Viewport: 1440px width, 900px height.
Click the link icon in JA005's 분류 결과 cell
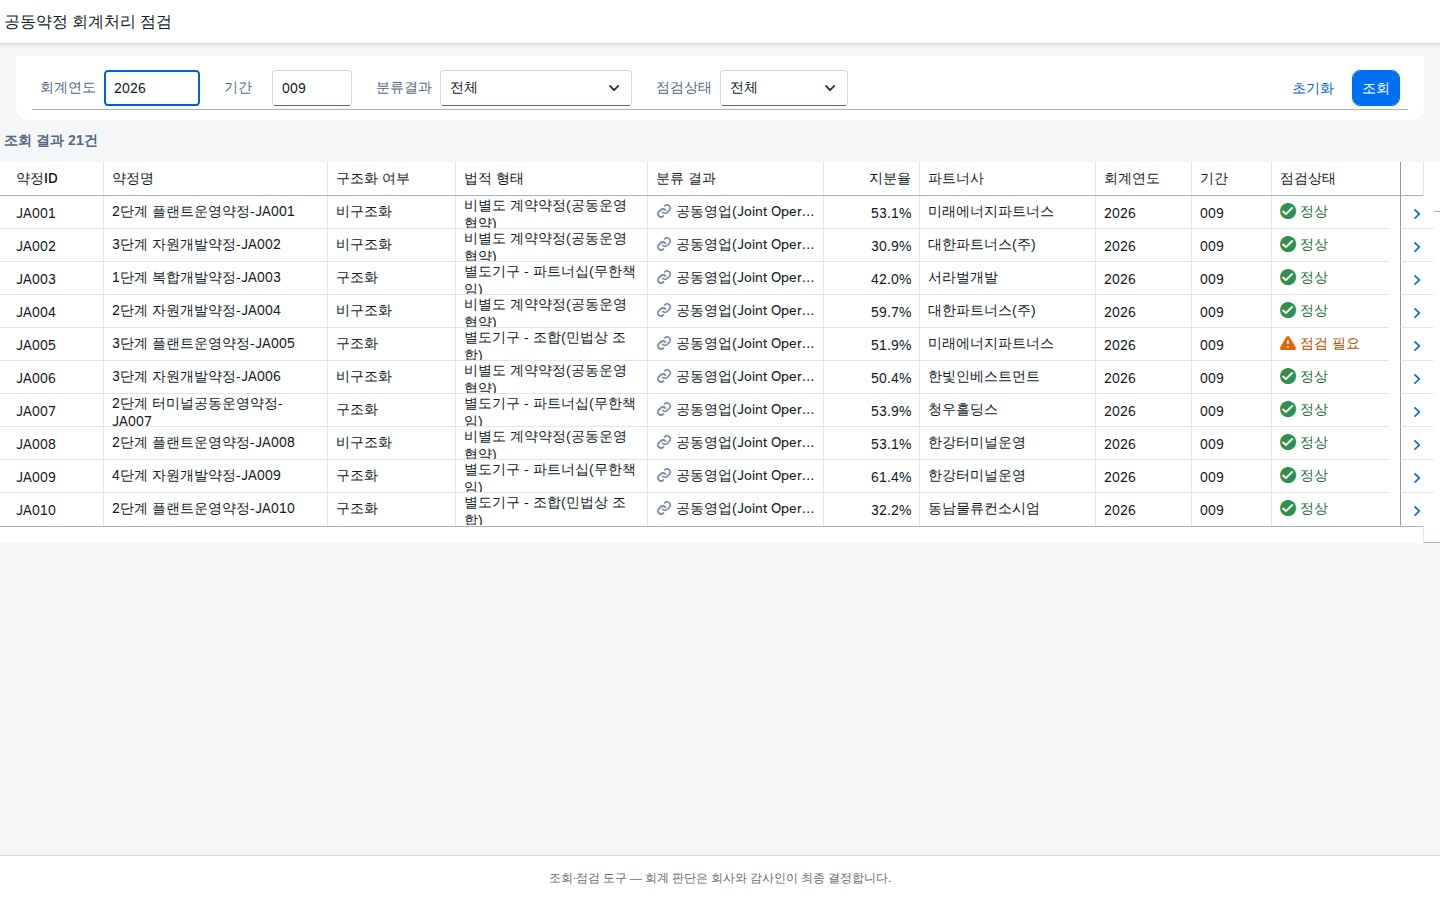(x=663, y=344)
